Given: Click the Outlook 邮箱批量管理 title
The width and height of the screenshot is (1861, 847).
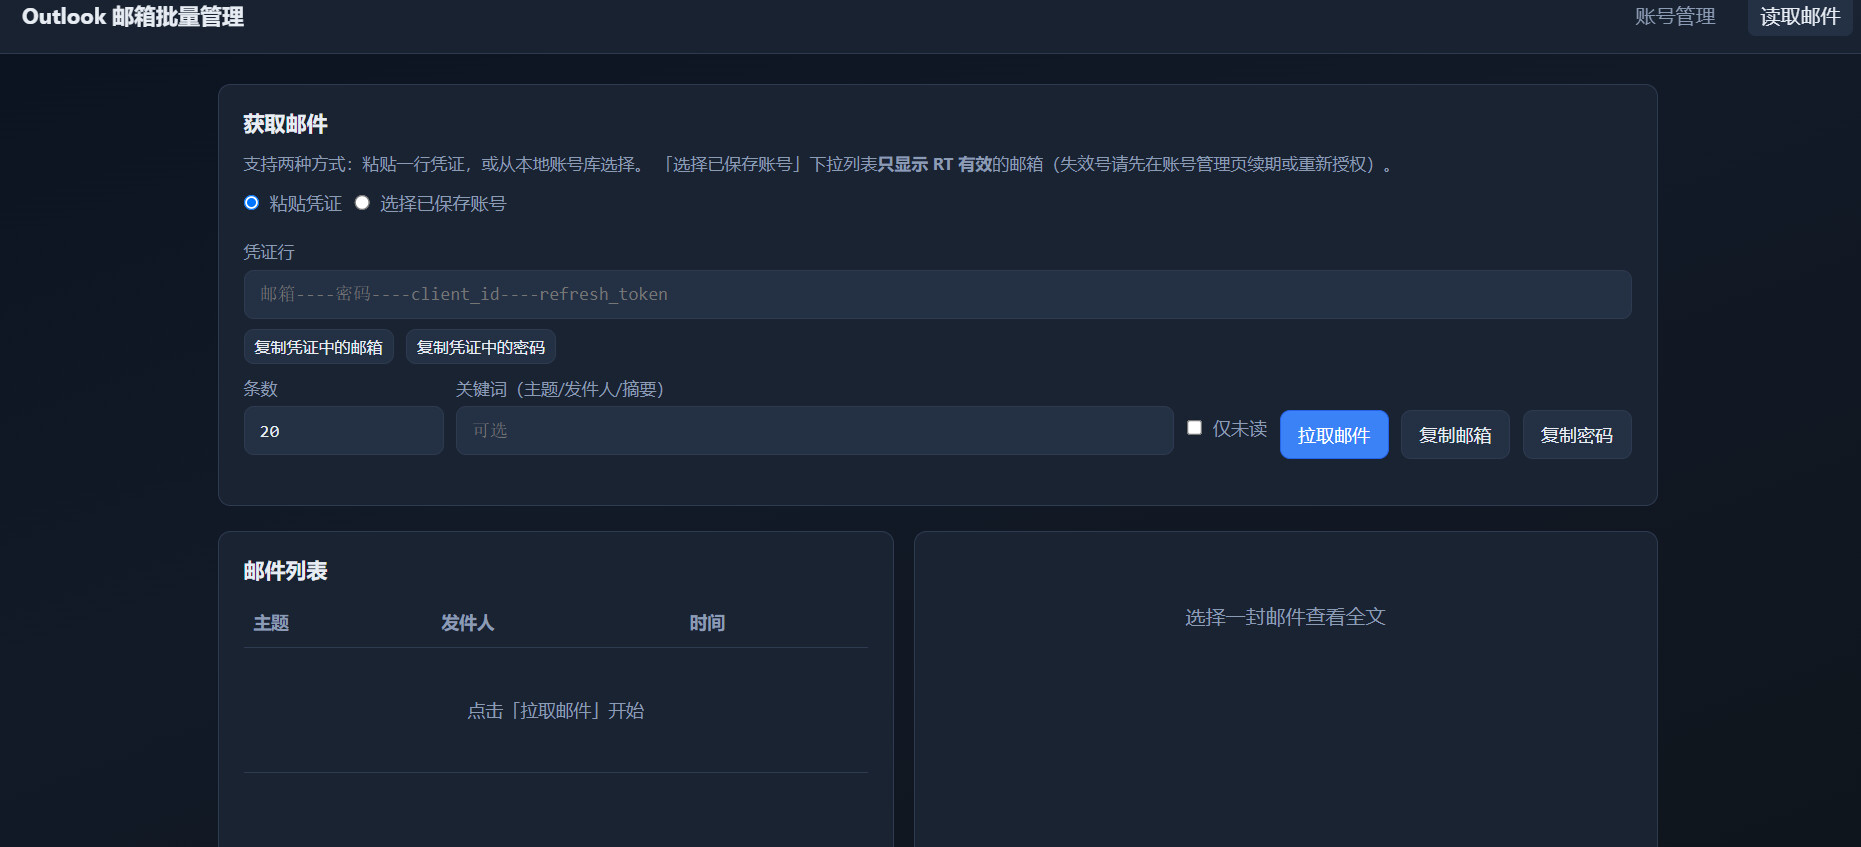Looking at the screenshot, I should click(133, 17).
